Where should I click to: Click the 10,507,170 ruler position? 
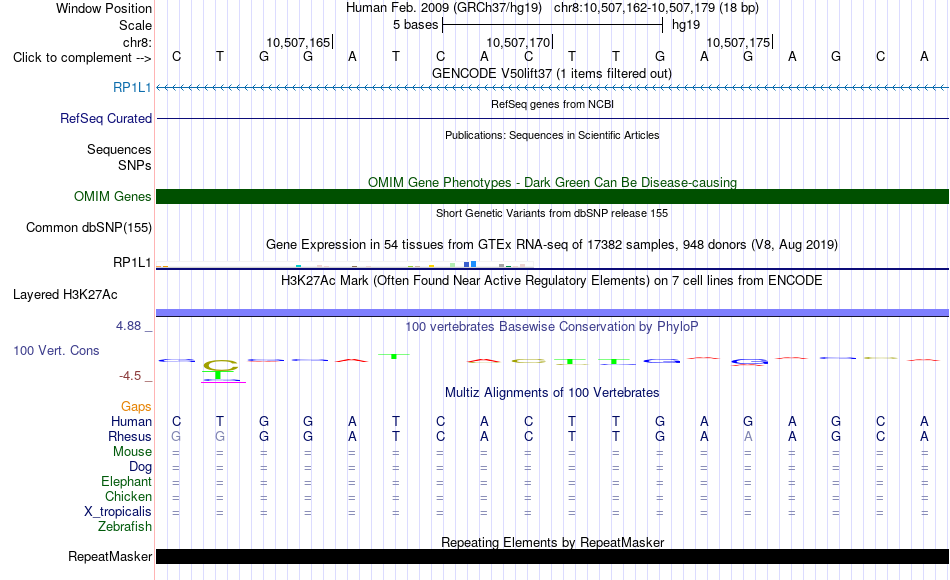(x=518, y=42)
